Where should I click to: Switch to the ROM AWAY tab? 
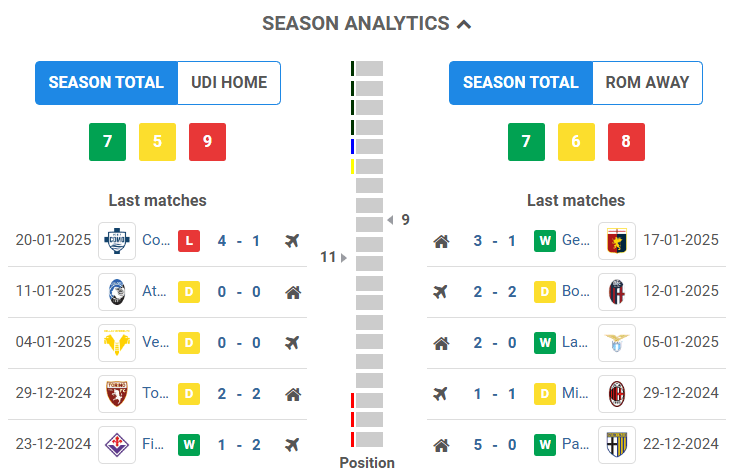(x=647, y=83)
